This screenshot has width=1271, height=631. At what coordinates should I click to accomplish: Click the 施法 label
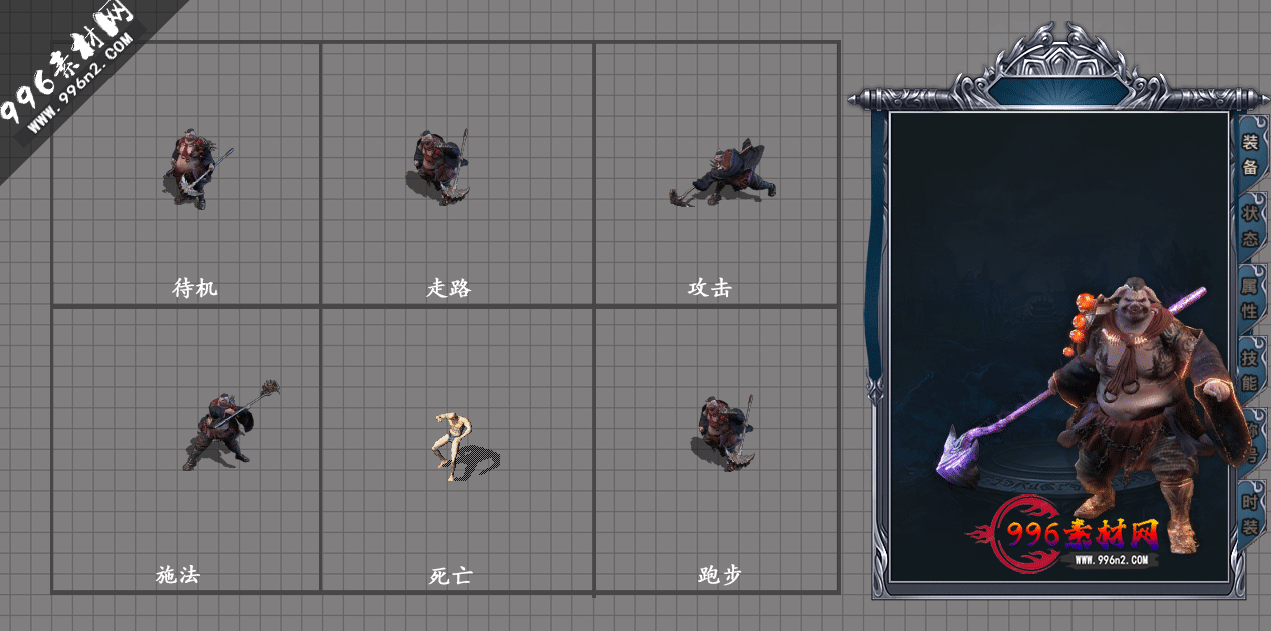tap(178, 575)
